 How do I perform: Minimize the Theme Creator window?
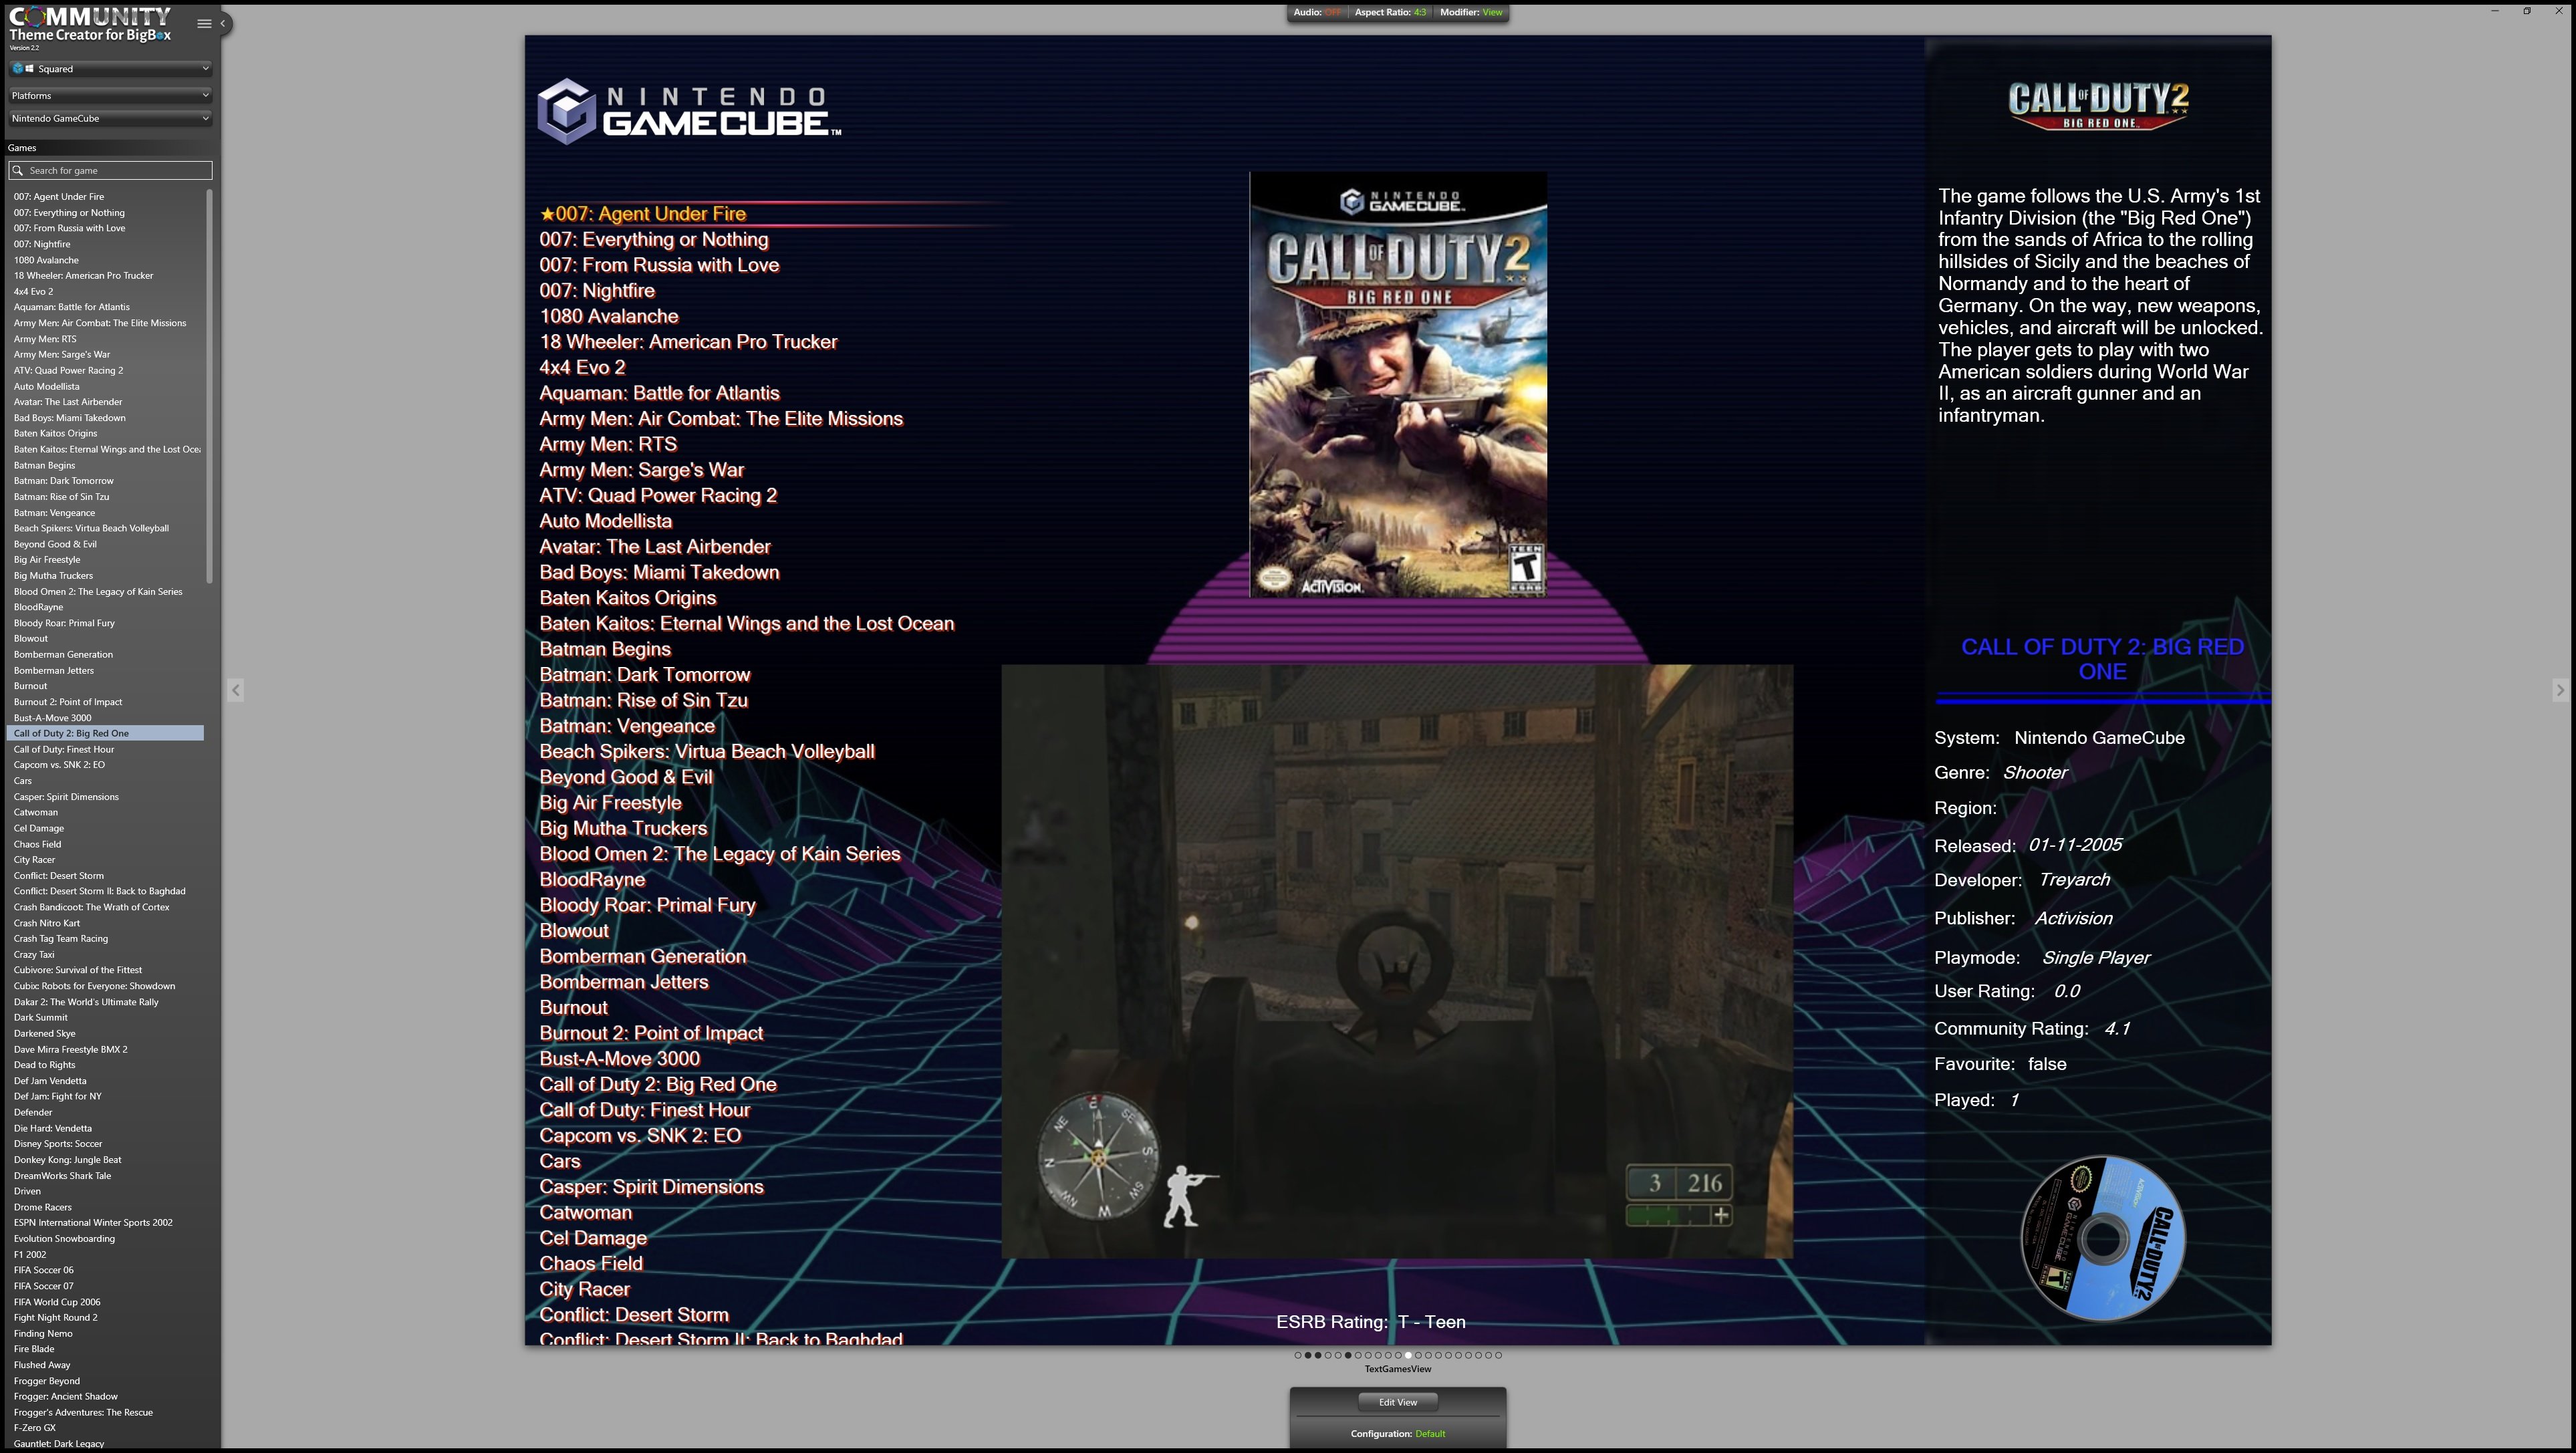pos(2495,11)
